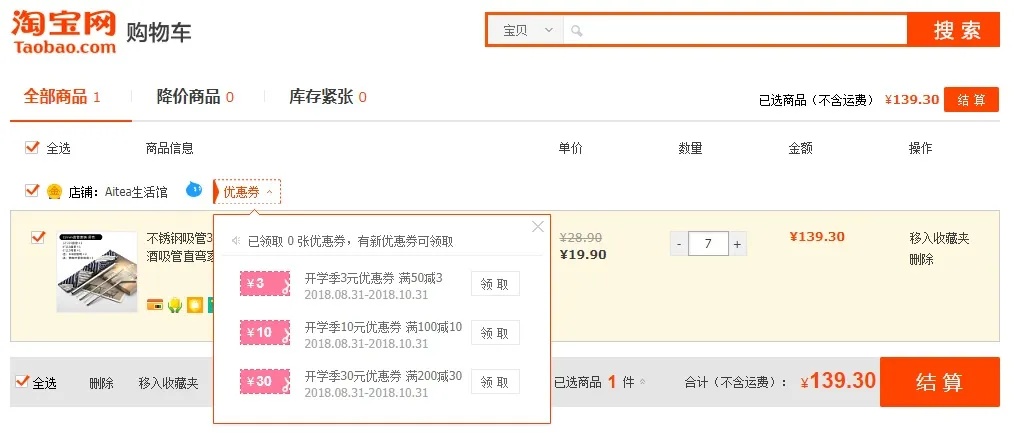
Task: Open Wangwang chat with the seller
Action: coord(194,189)
